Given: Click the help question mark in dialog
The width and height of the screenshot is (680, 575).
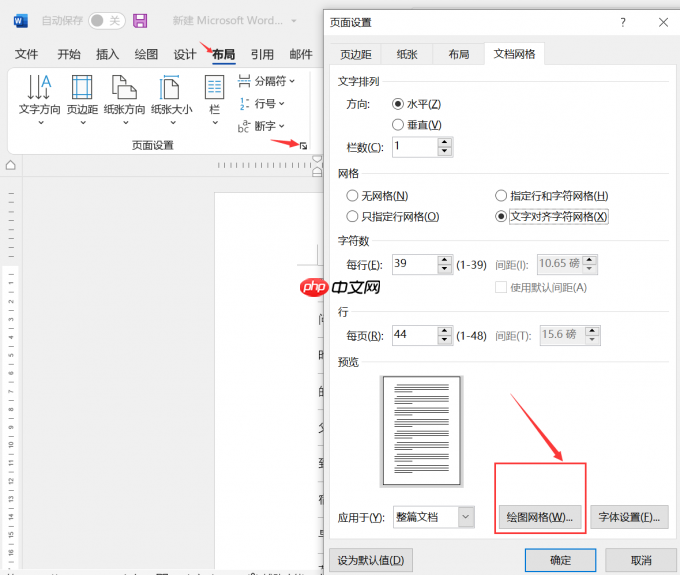Looking at the screenshot, I should [623, 22].
